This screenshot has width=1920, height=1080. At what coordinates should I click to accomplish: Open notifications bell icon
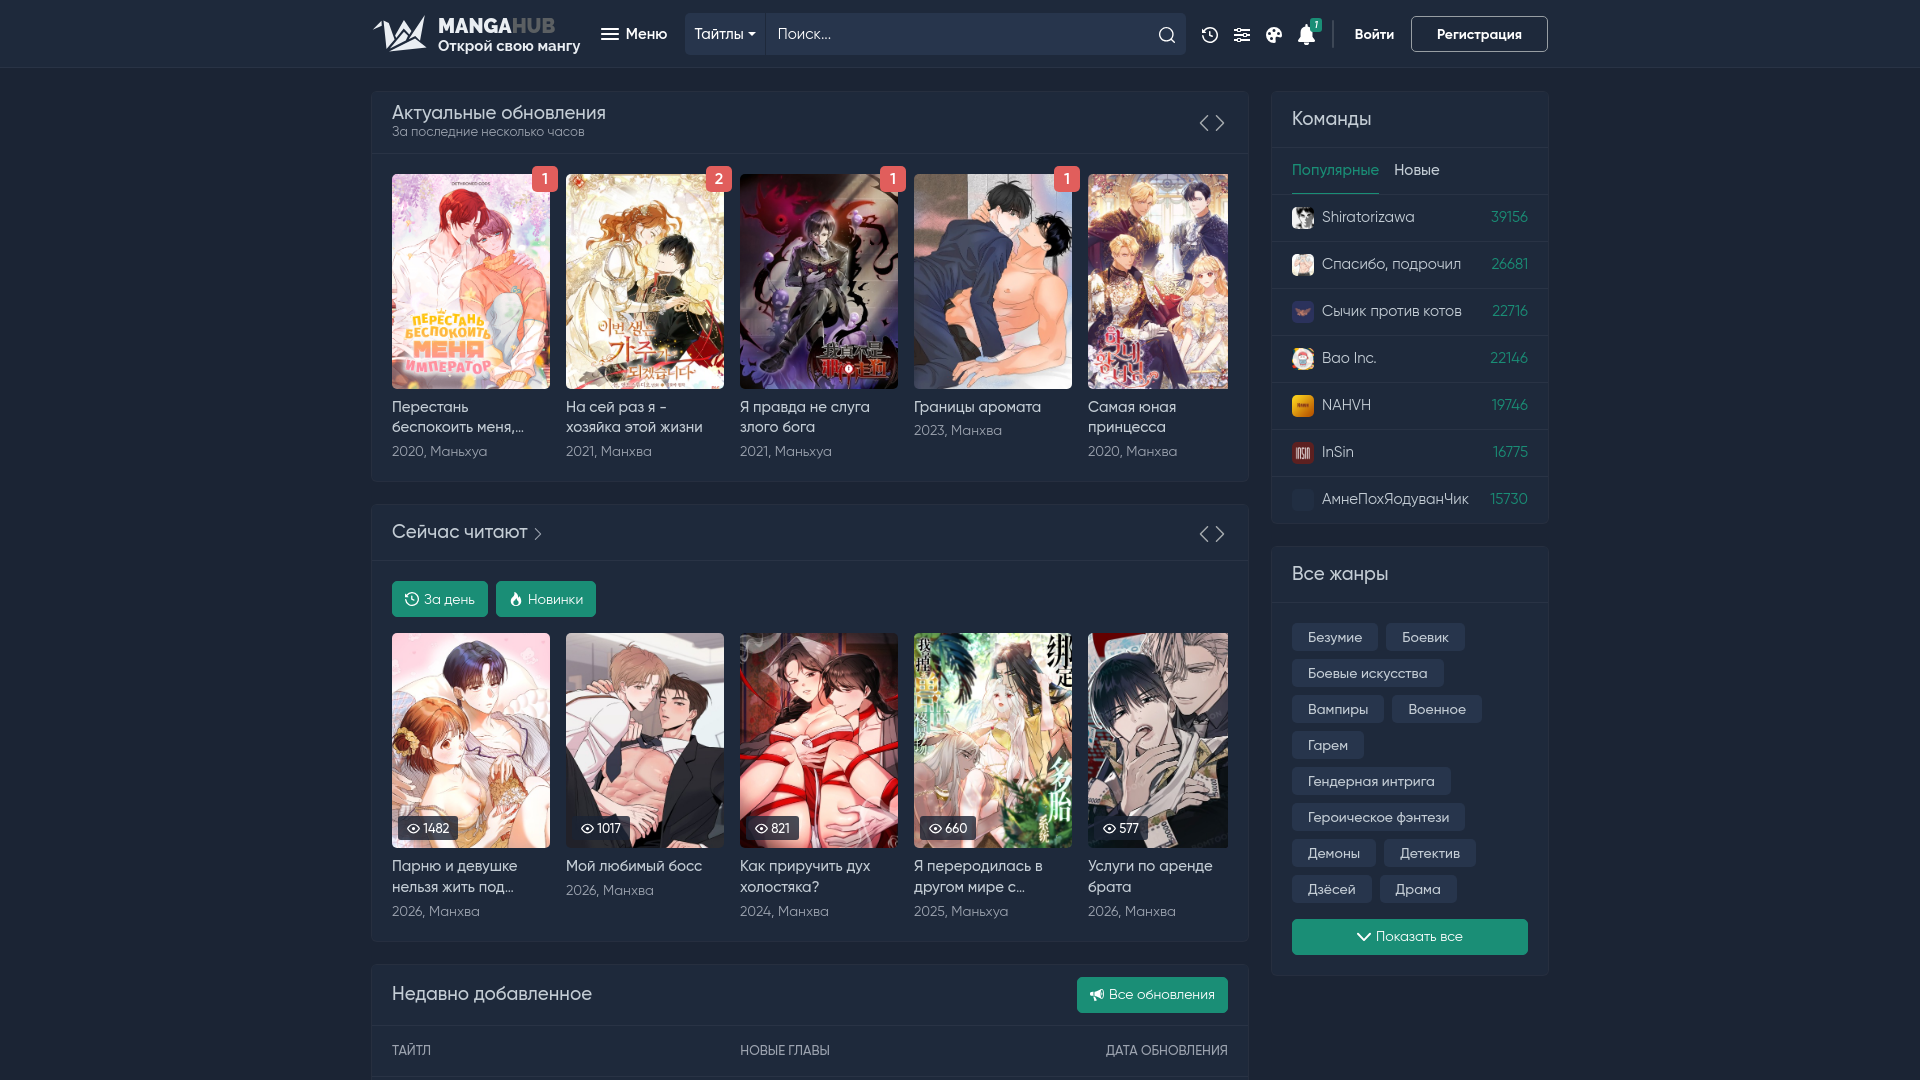pos(1306,35)
